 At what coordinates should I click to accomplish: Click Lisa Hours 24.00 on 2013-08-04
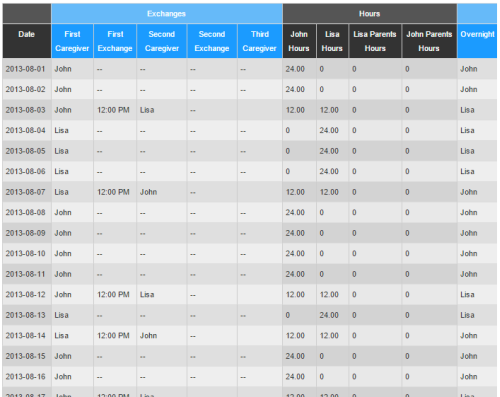(329, 130)
